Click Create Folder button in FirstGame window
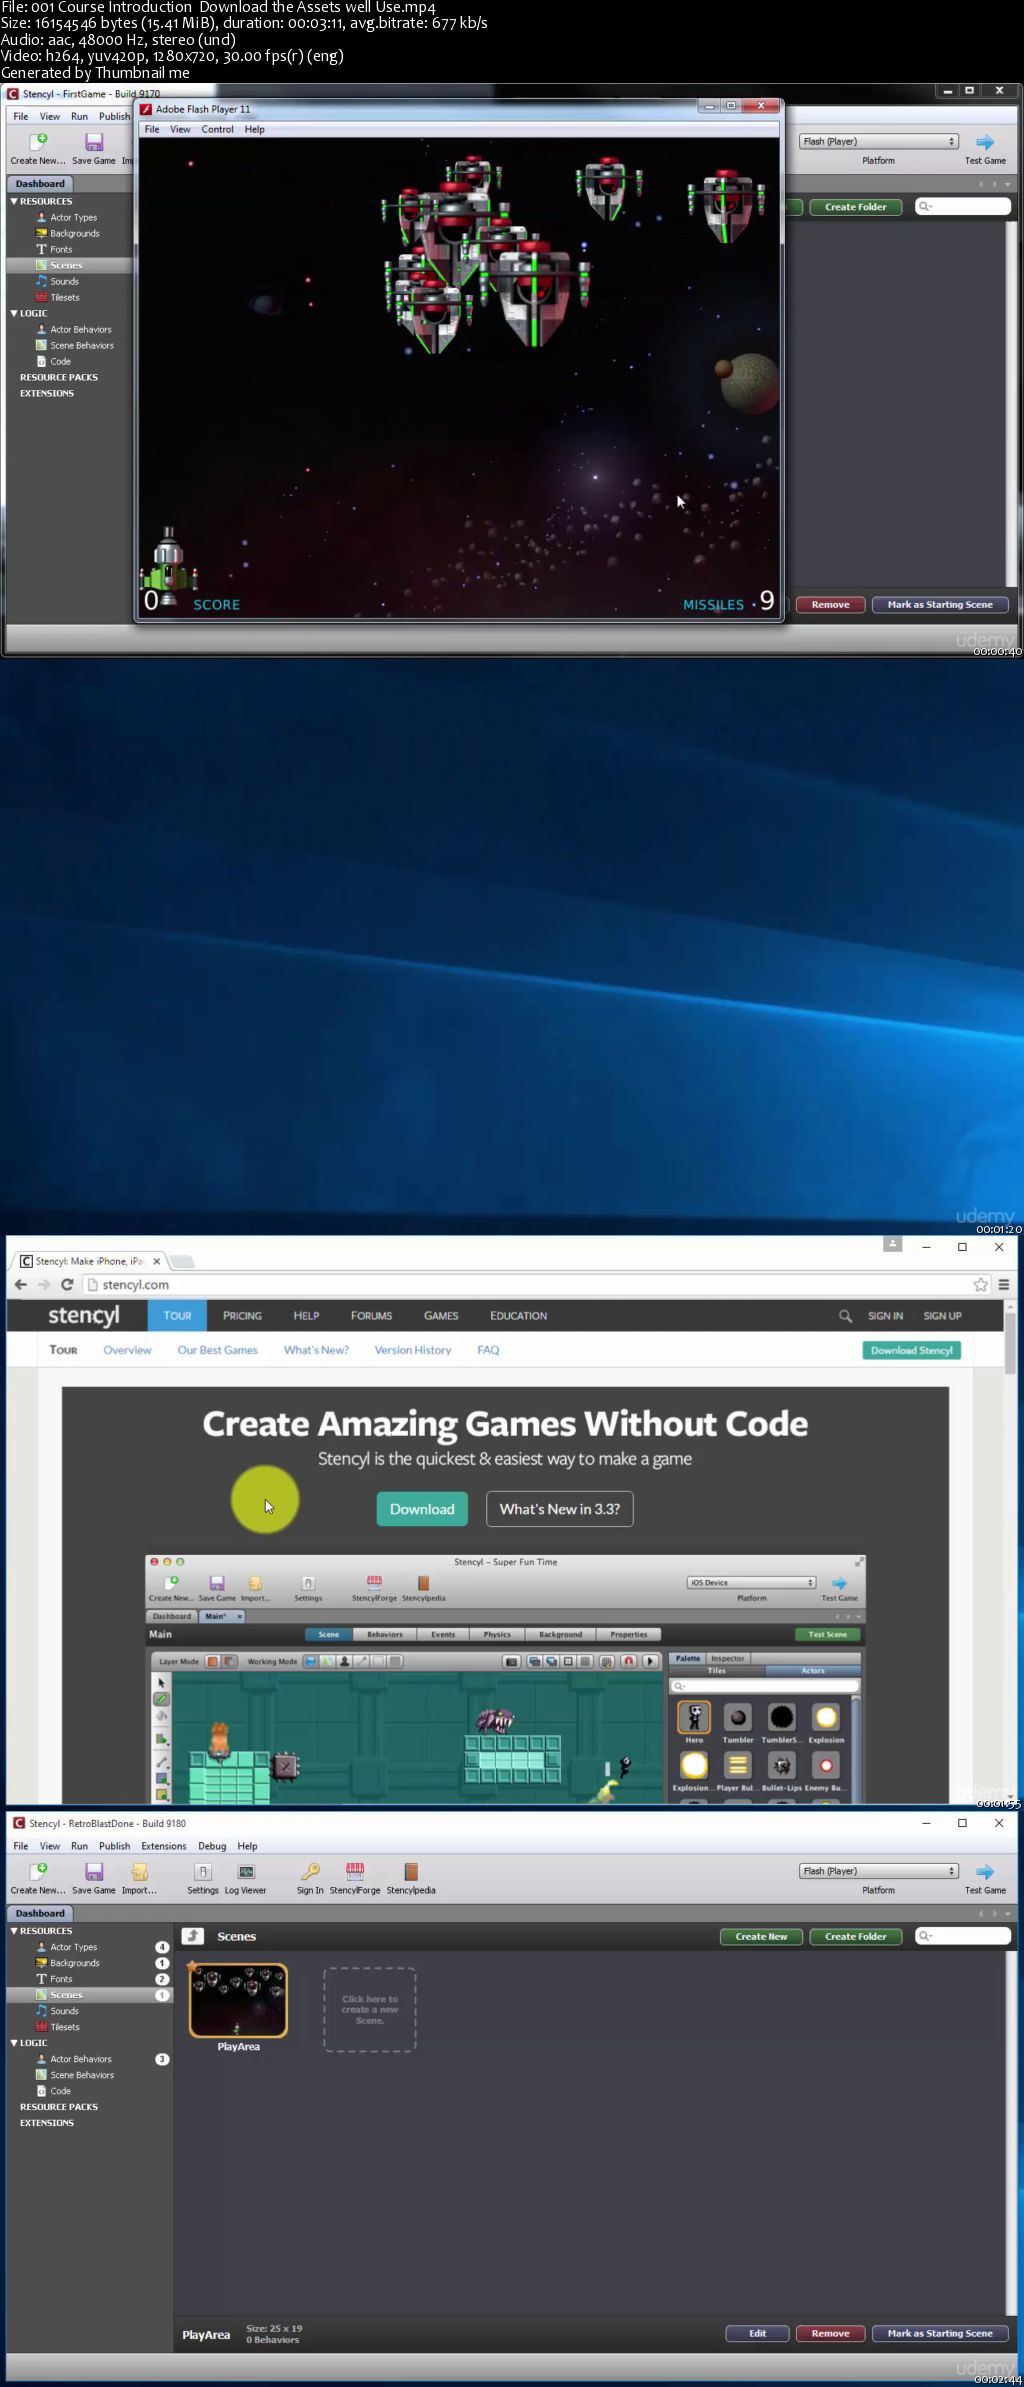Screen dimensions: 1024x2387 [856, 207]
